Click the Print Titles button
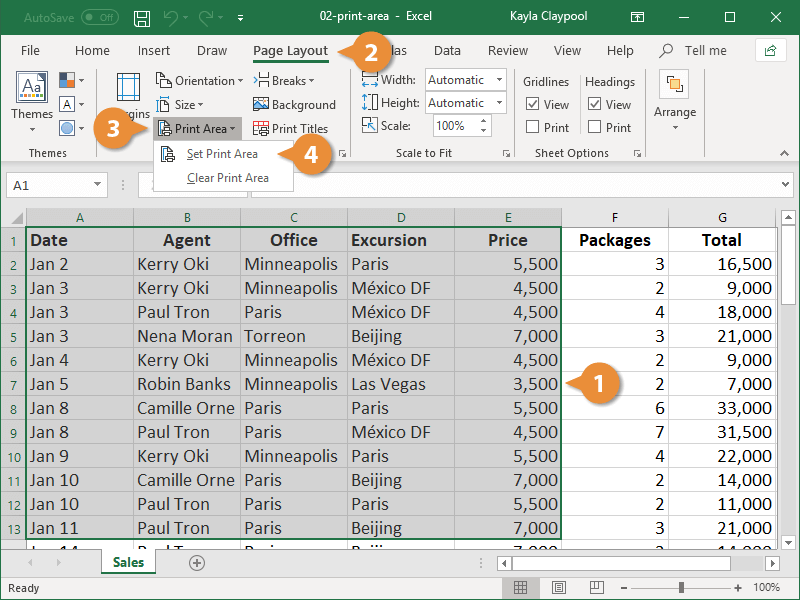 290,129
